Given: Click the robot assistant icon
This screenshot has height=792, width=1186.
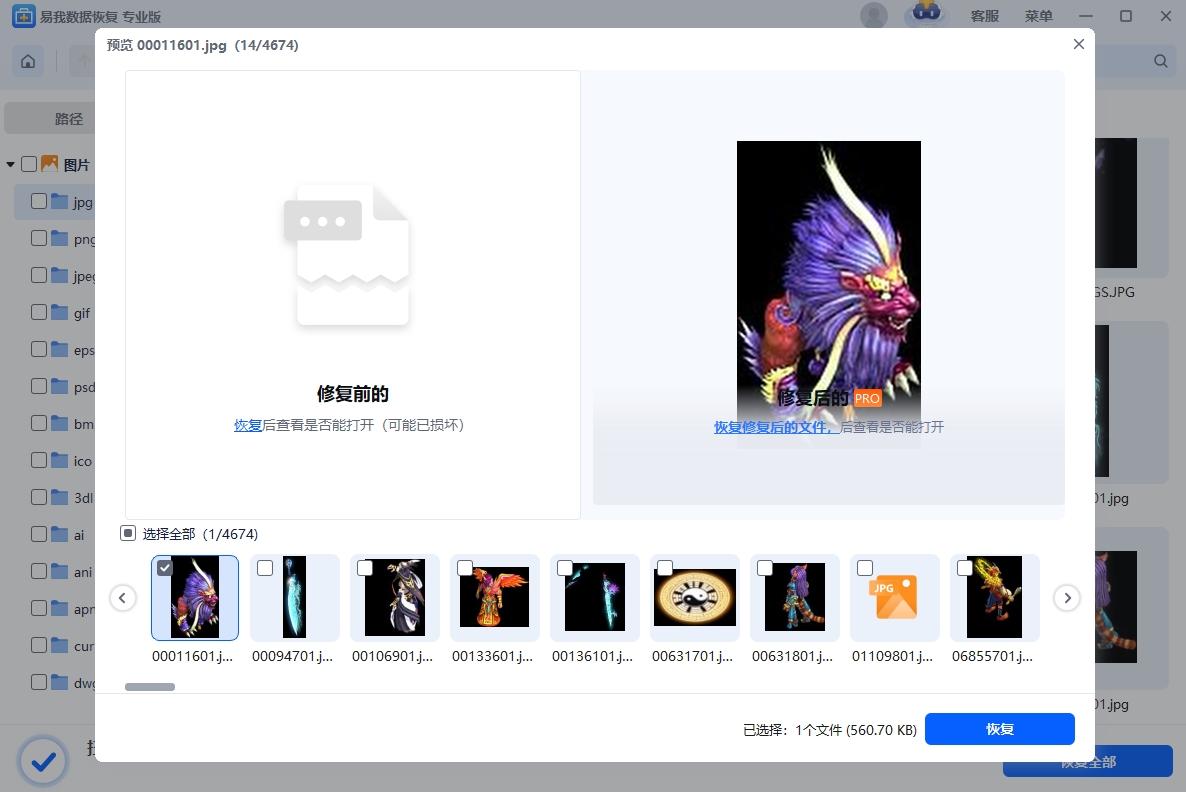Looking at the screenshot, I should click(x=926, y=14).
